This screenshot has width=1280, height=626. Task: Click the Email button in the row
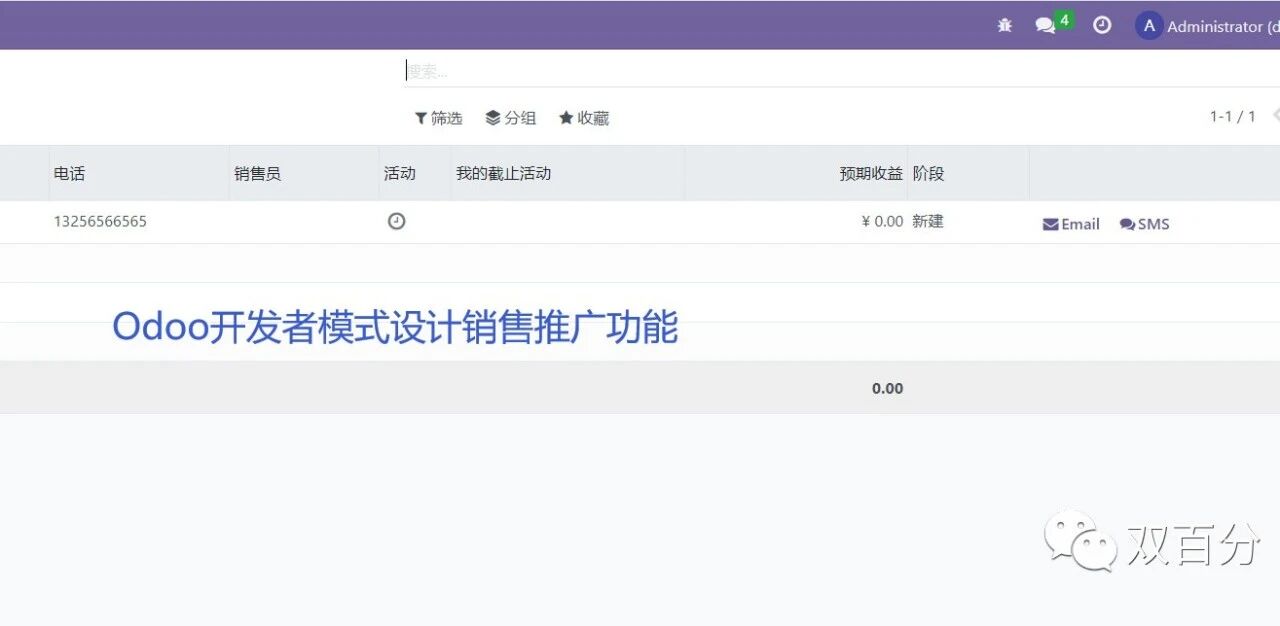tap(1071, 224)
